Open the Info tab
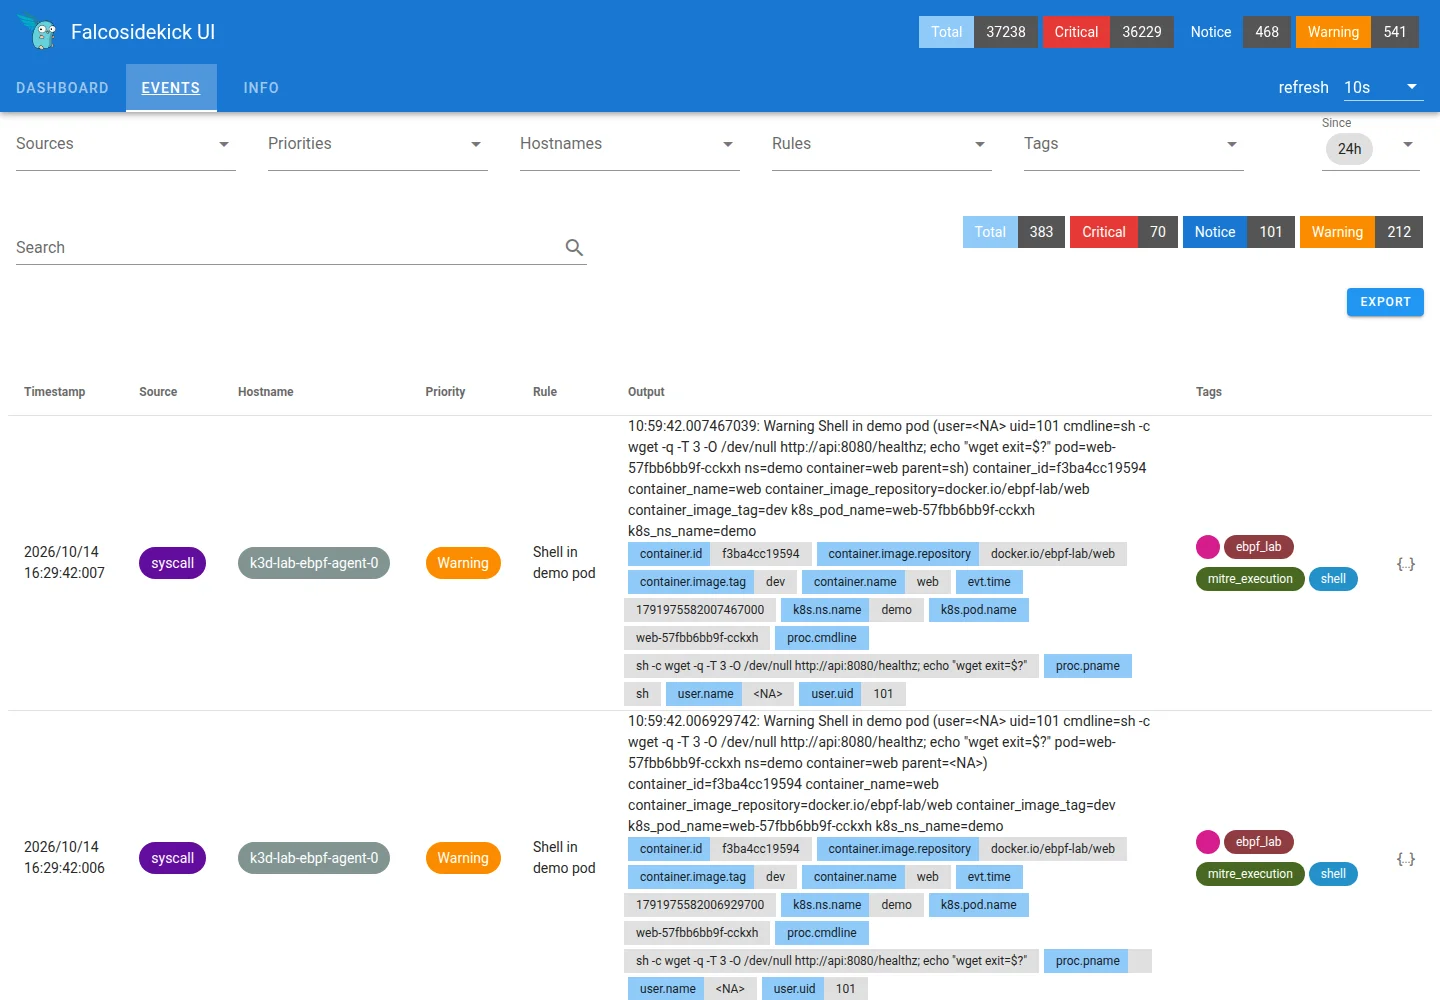Screen dimensions: 1440x1000 (261, 88)
